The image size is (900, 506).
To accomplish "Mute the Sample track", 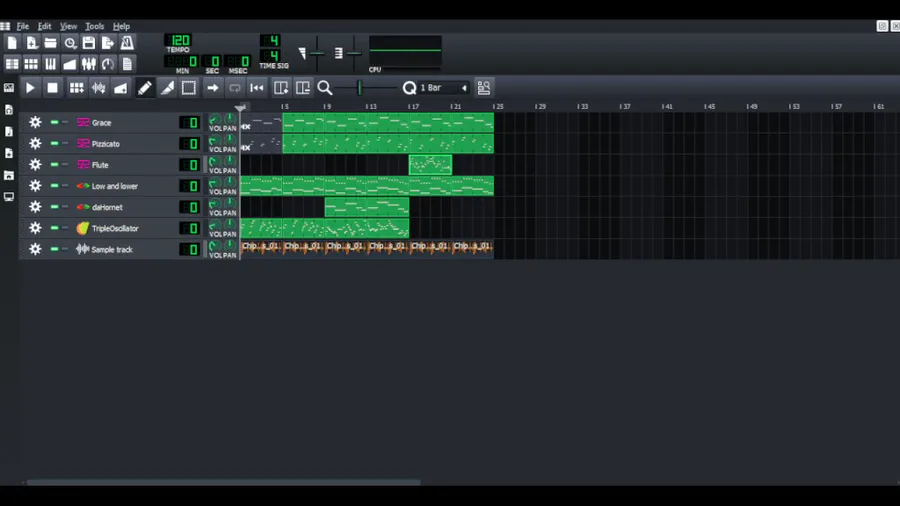I will [54, 249].
